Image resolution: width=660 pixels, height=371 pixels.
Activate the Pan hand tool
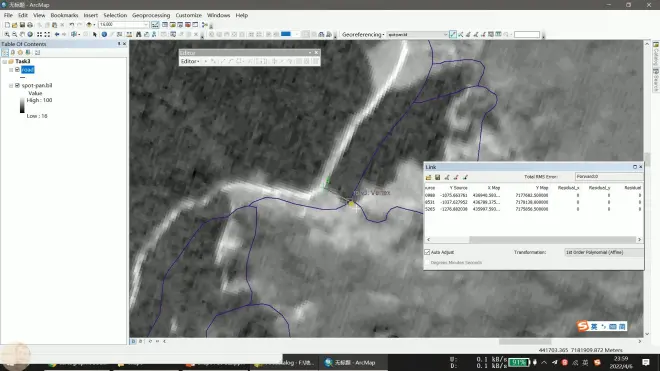click(x=22, y=35)
